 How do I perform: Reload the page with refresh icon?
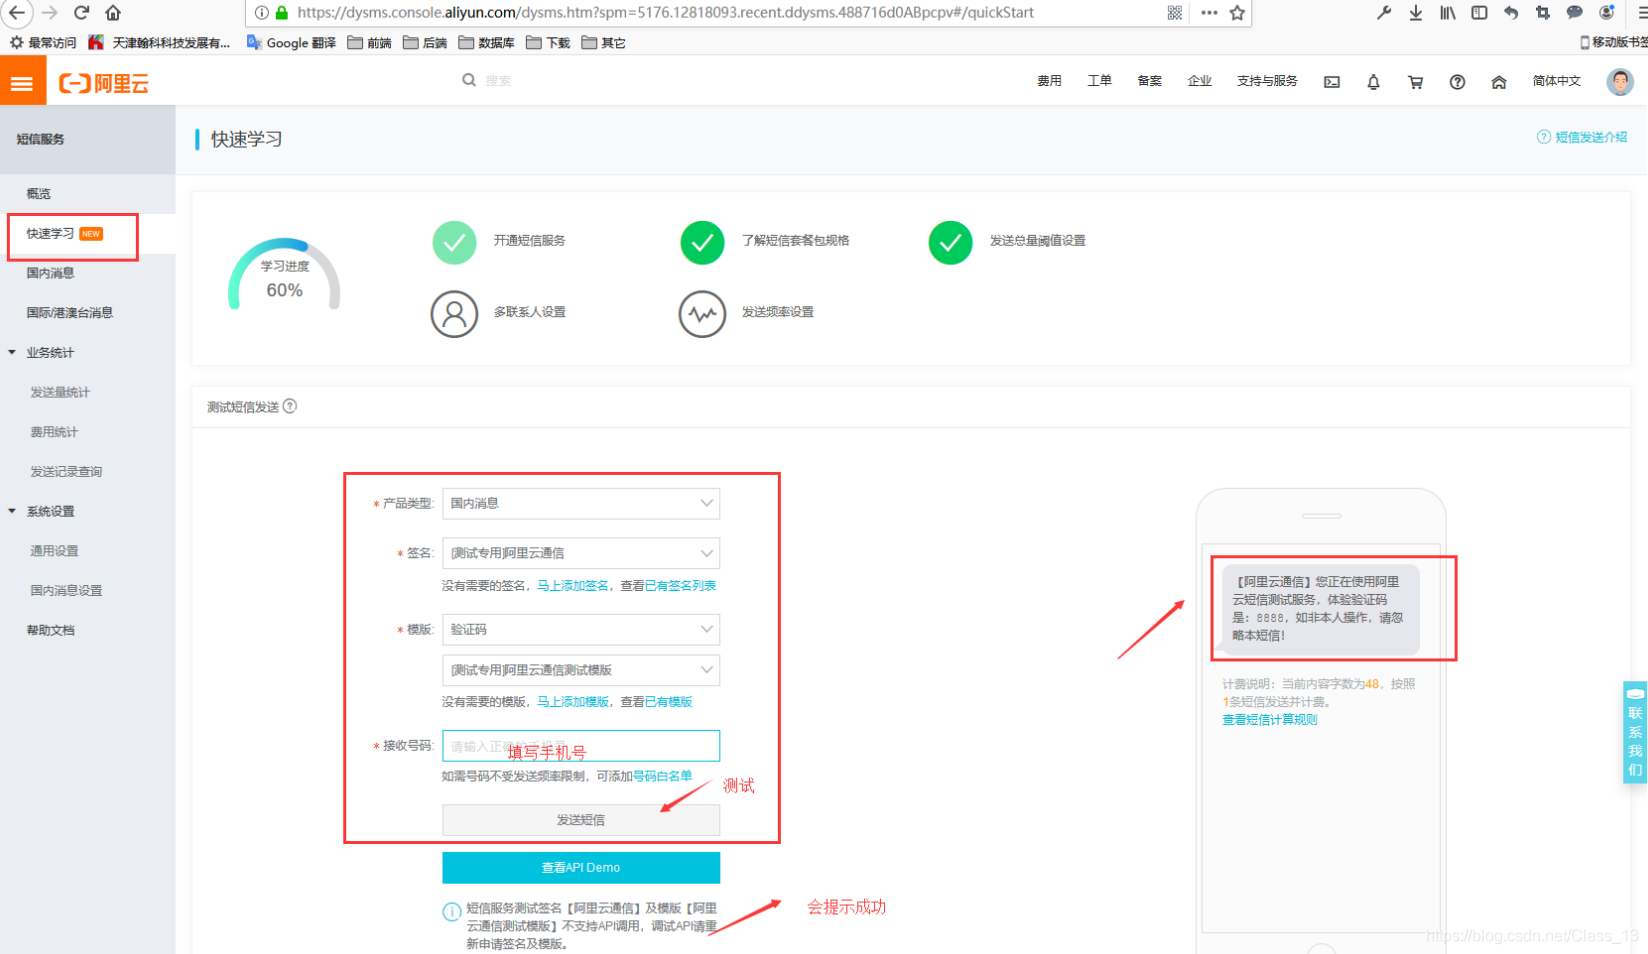(82, 12)
